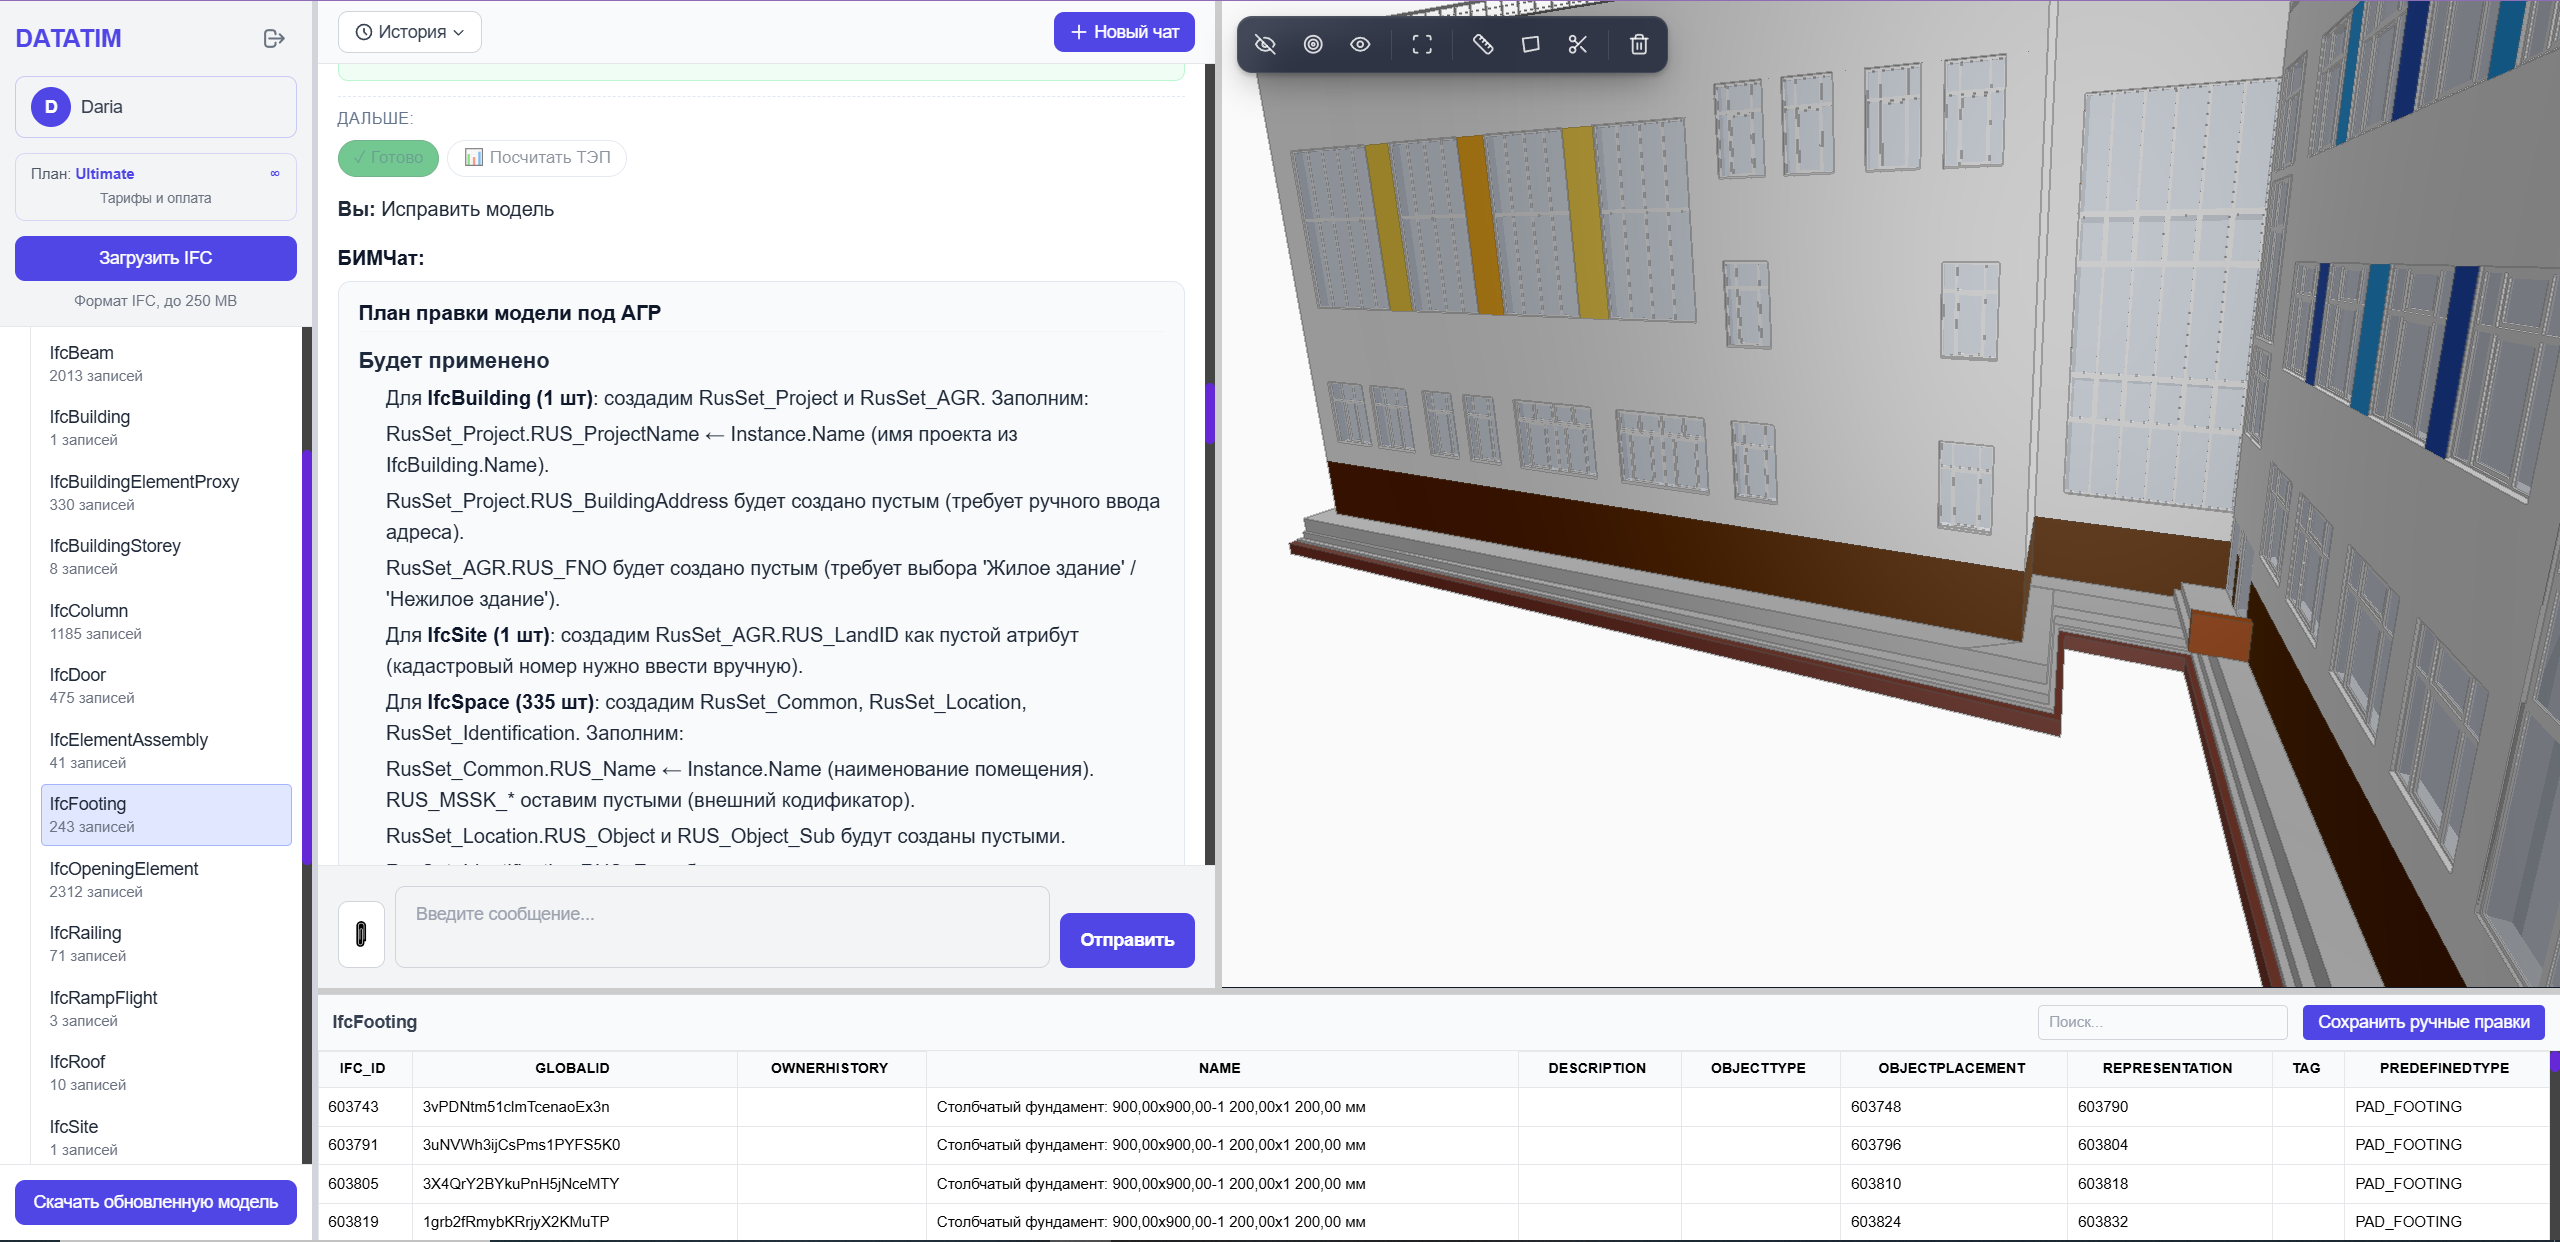Select IfcBuilding in the class list

(x=165, y=428)
